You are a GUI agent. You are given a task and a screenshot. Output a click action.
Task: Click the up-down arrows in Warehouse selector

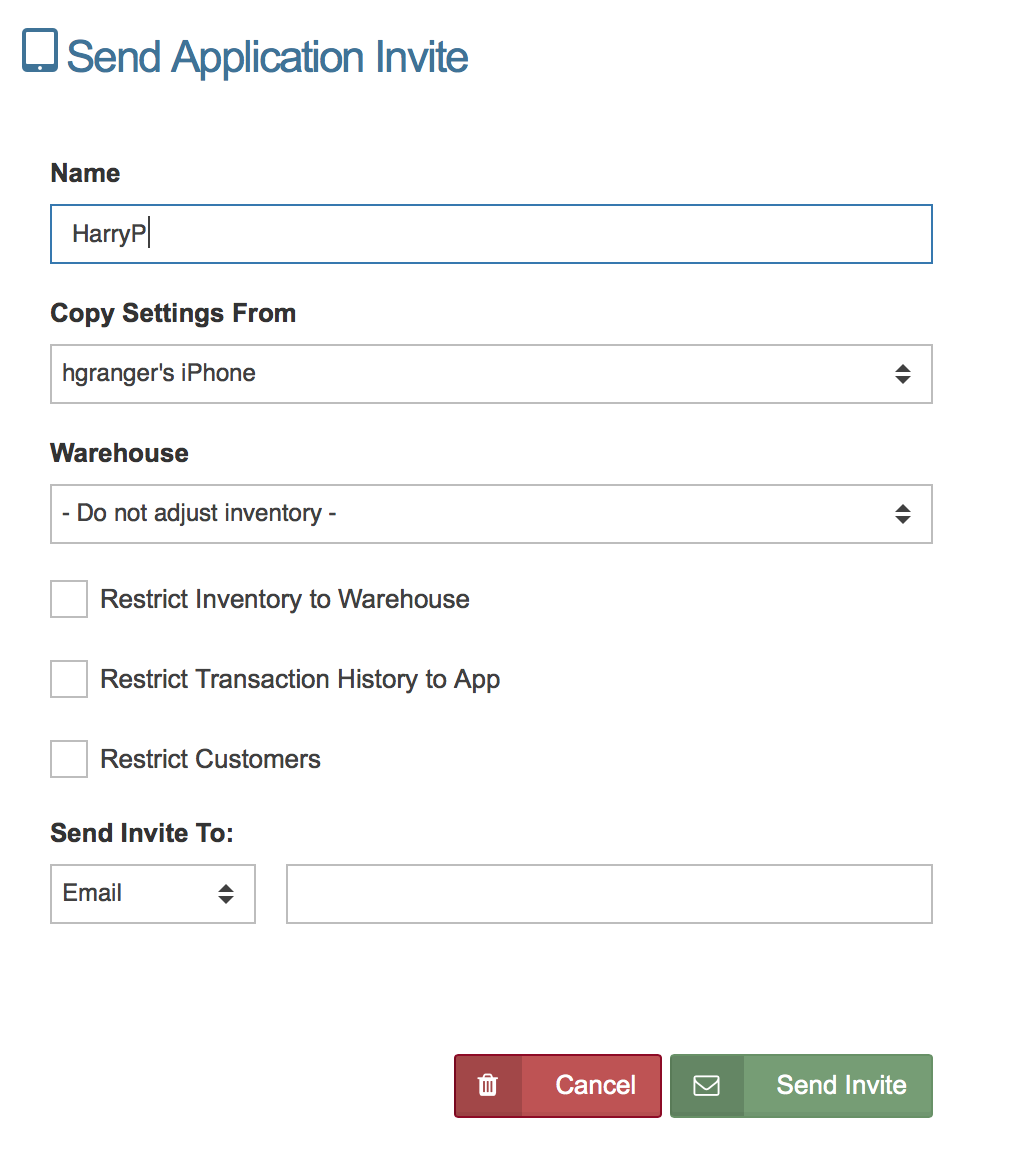(902, 514)
